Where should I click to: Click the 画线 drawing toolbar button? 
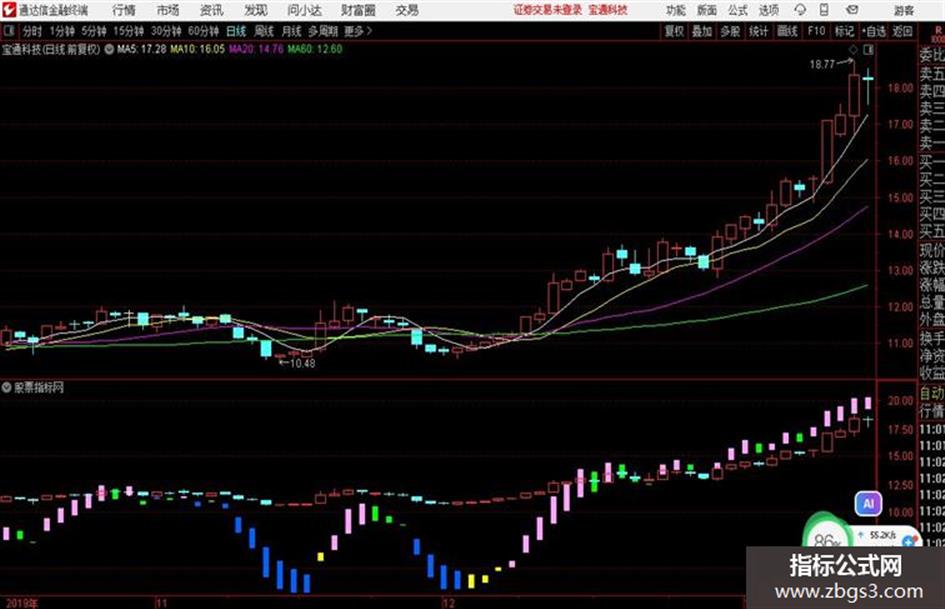[x=787, y=31]
